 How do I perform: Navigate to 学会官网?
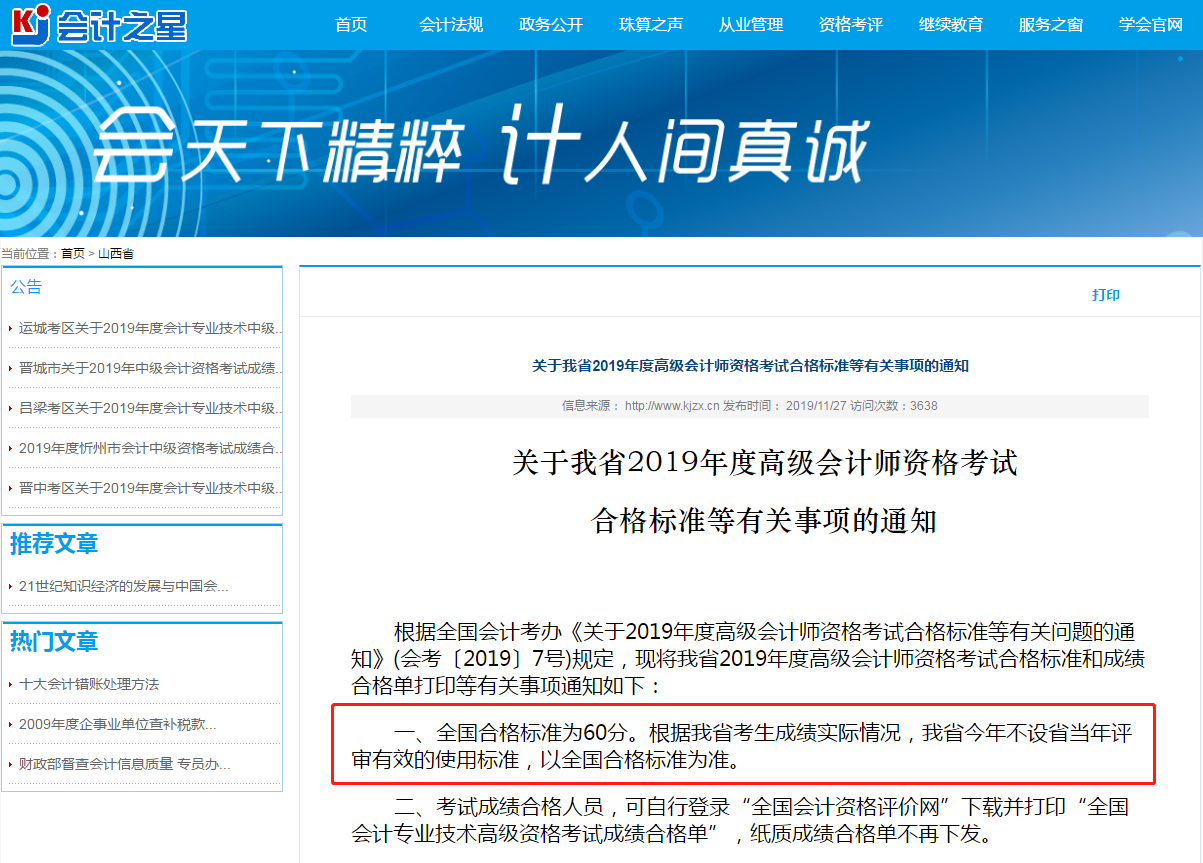(1150, 24)
